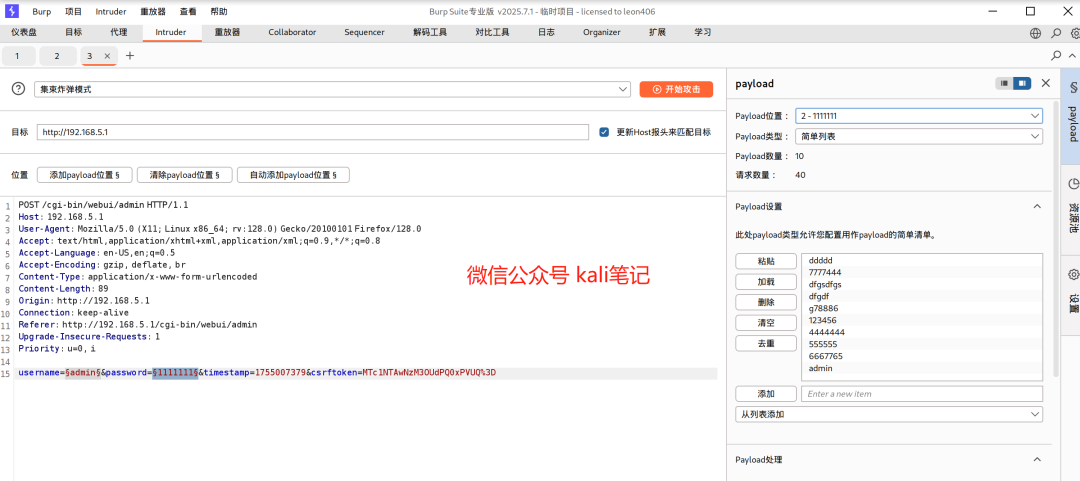Click the §admin§ payload position in request
The width and height of the screenshot is (1080, 481).
(83, 373)
